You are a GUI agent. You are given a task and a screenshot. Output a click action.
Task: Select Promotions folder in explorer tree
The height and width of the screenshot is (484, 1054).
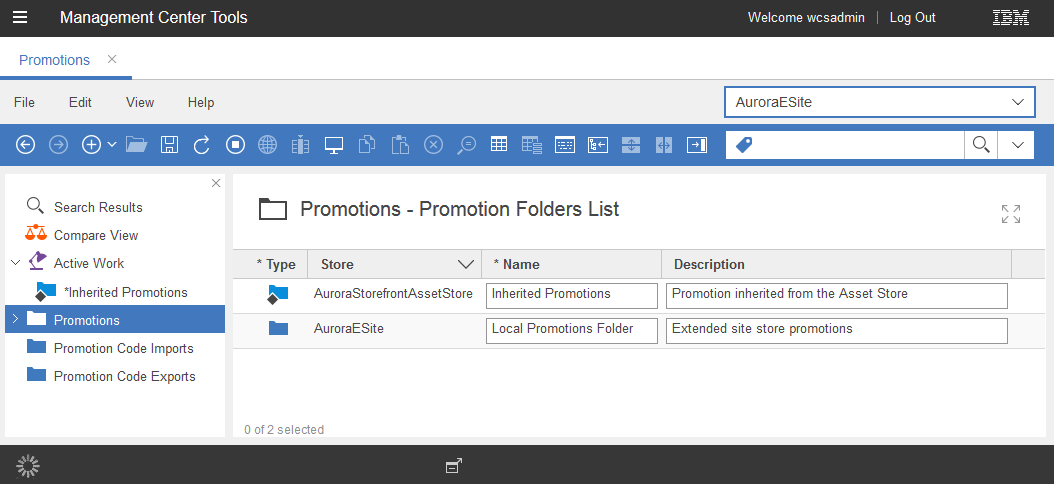click(87, 320)
